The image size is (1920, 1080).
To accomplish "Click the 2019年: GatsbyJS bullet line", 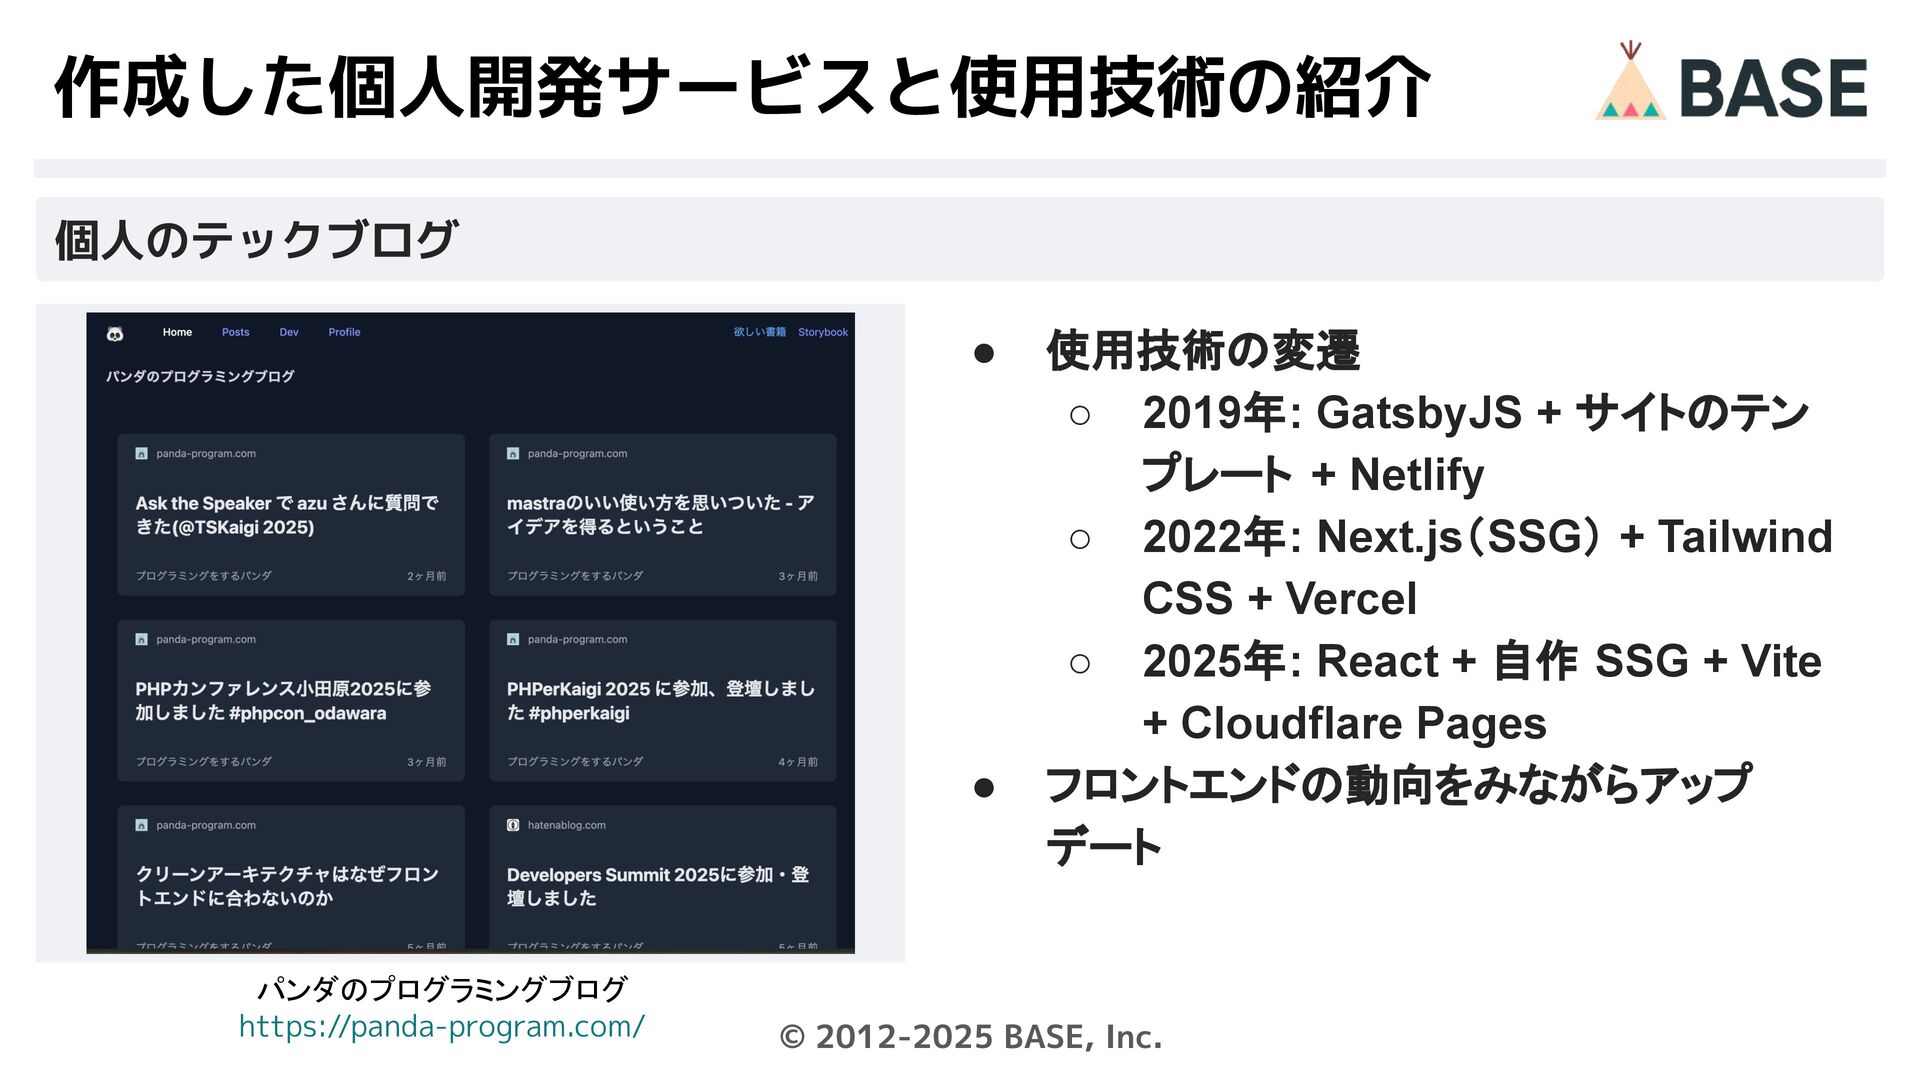I will [1476, 444].
